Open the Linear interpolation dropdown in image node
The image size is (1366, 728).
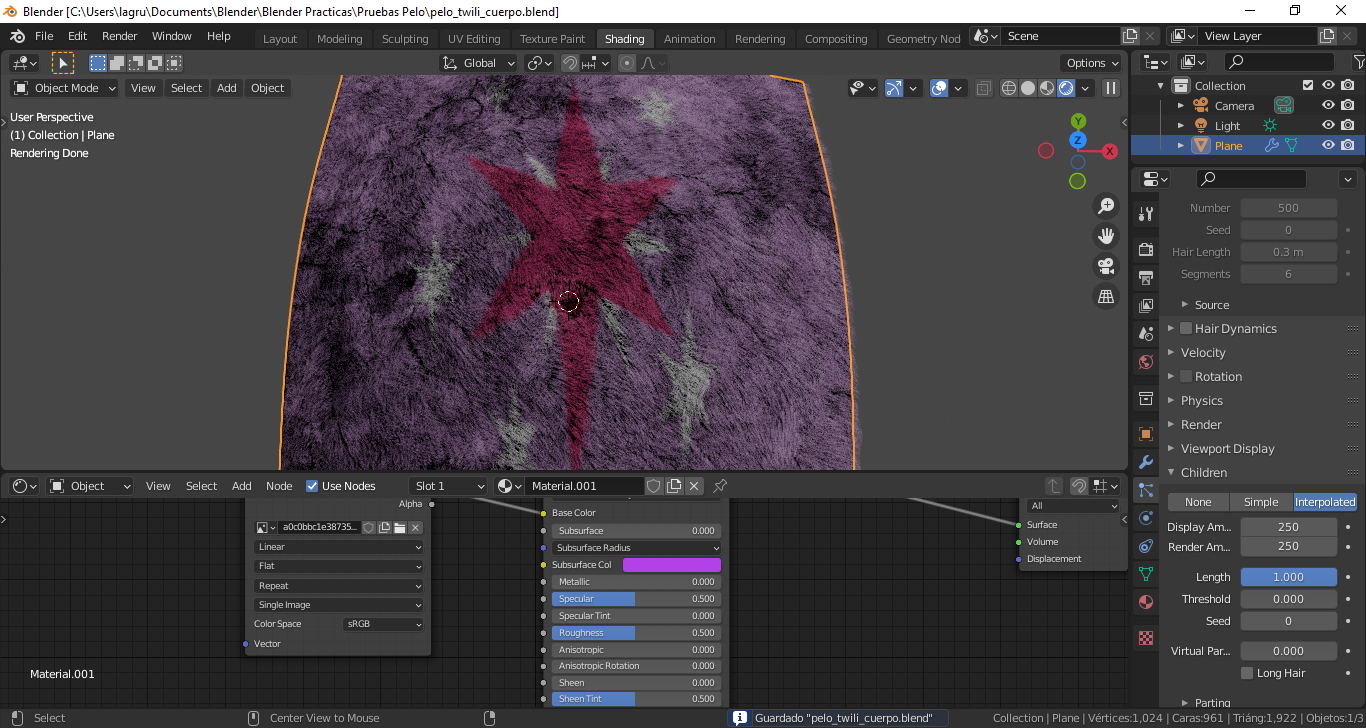339,547
